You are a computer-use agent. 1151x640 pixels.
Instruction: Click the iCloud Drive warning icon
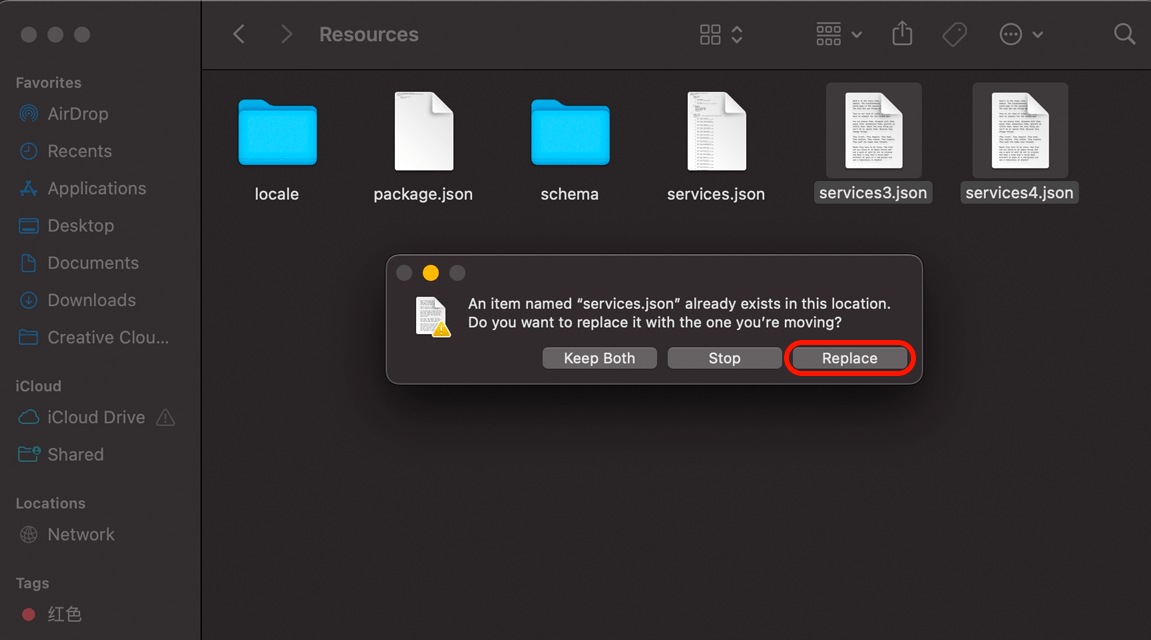point(166,418)
